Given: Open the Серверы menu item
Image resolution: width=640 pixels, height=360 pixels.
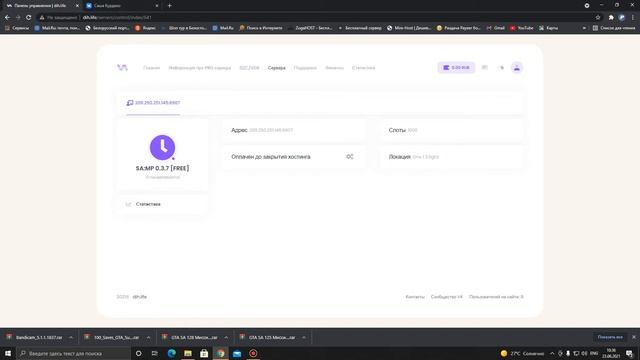Looking at the screenshot, I should click(x=277, y=68).
